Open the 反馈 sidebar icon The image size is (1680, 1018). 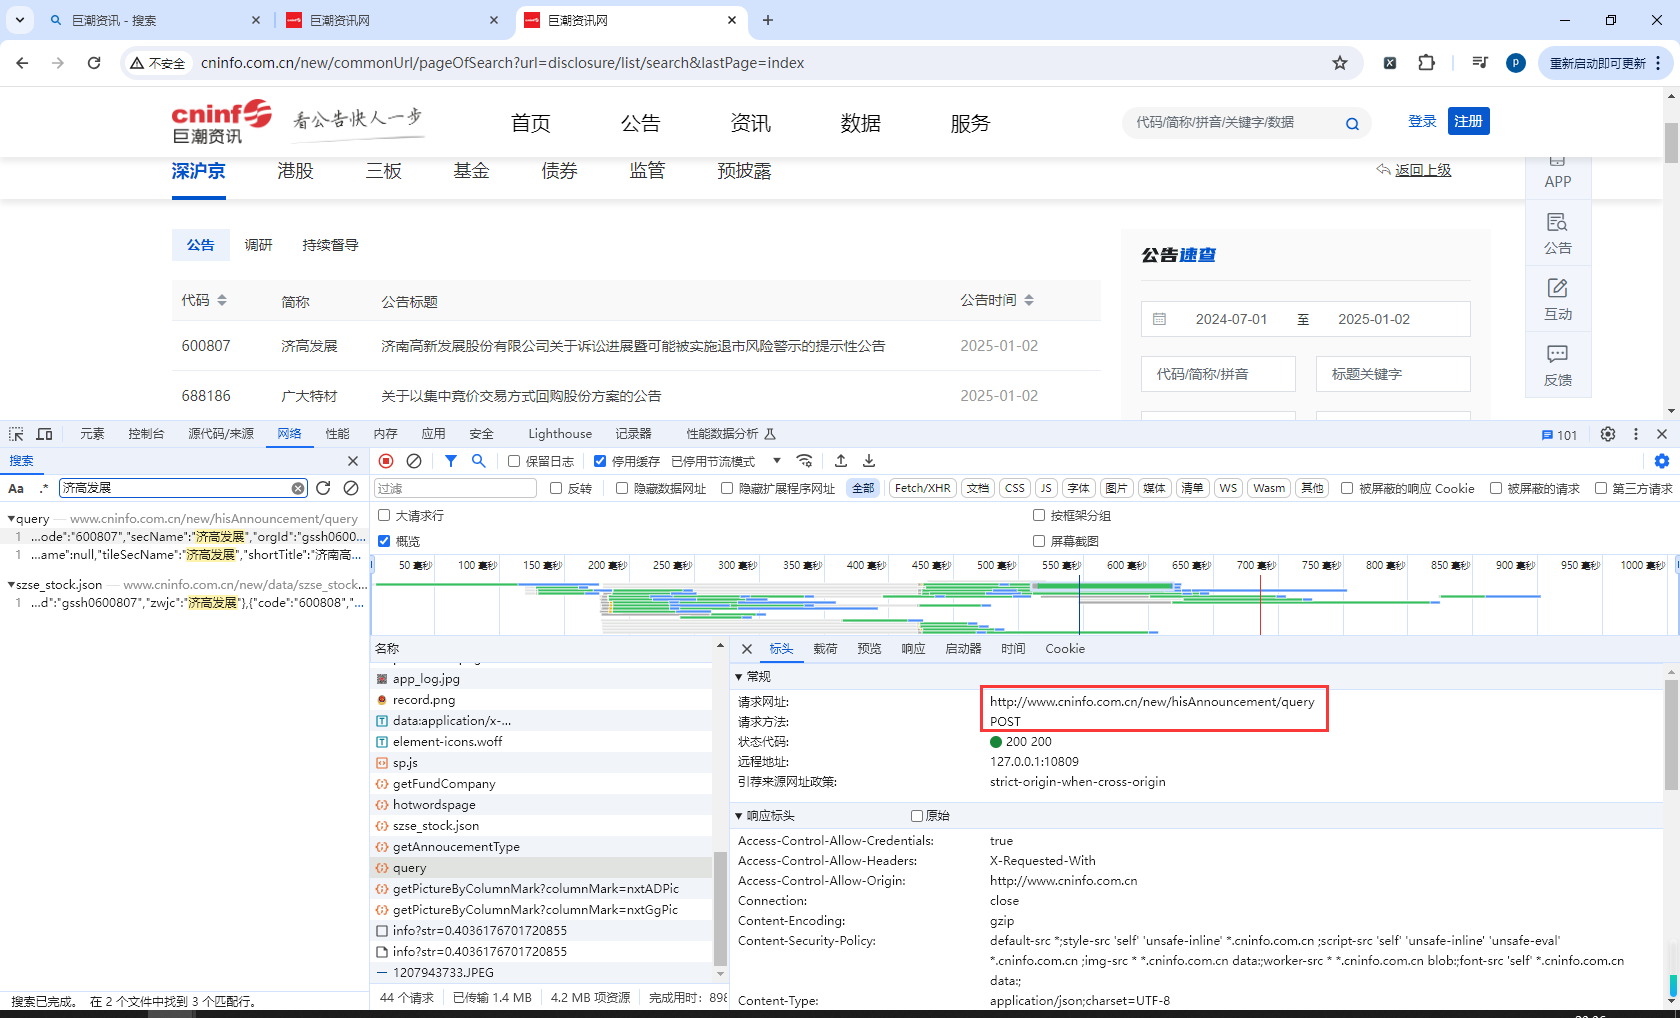pyautogui.click(x=1558, y=365)
